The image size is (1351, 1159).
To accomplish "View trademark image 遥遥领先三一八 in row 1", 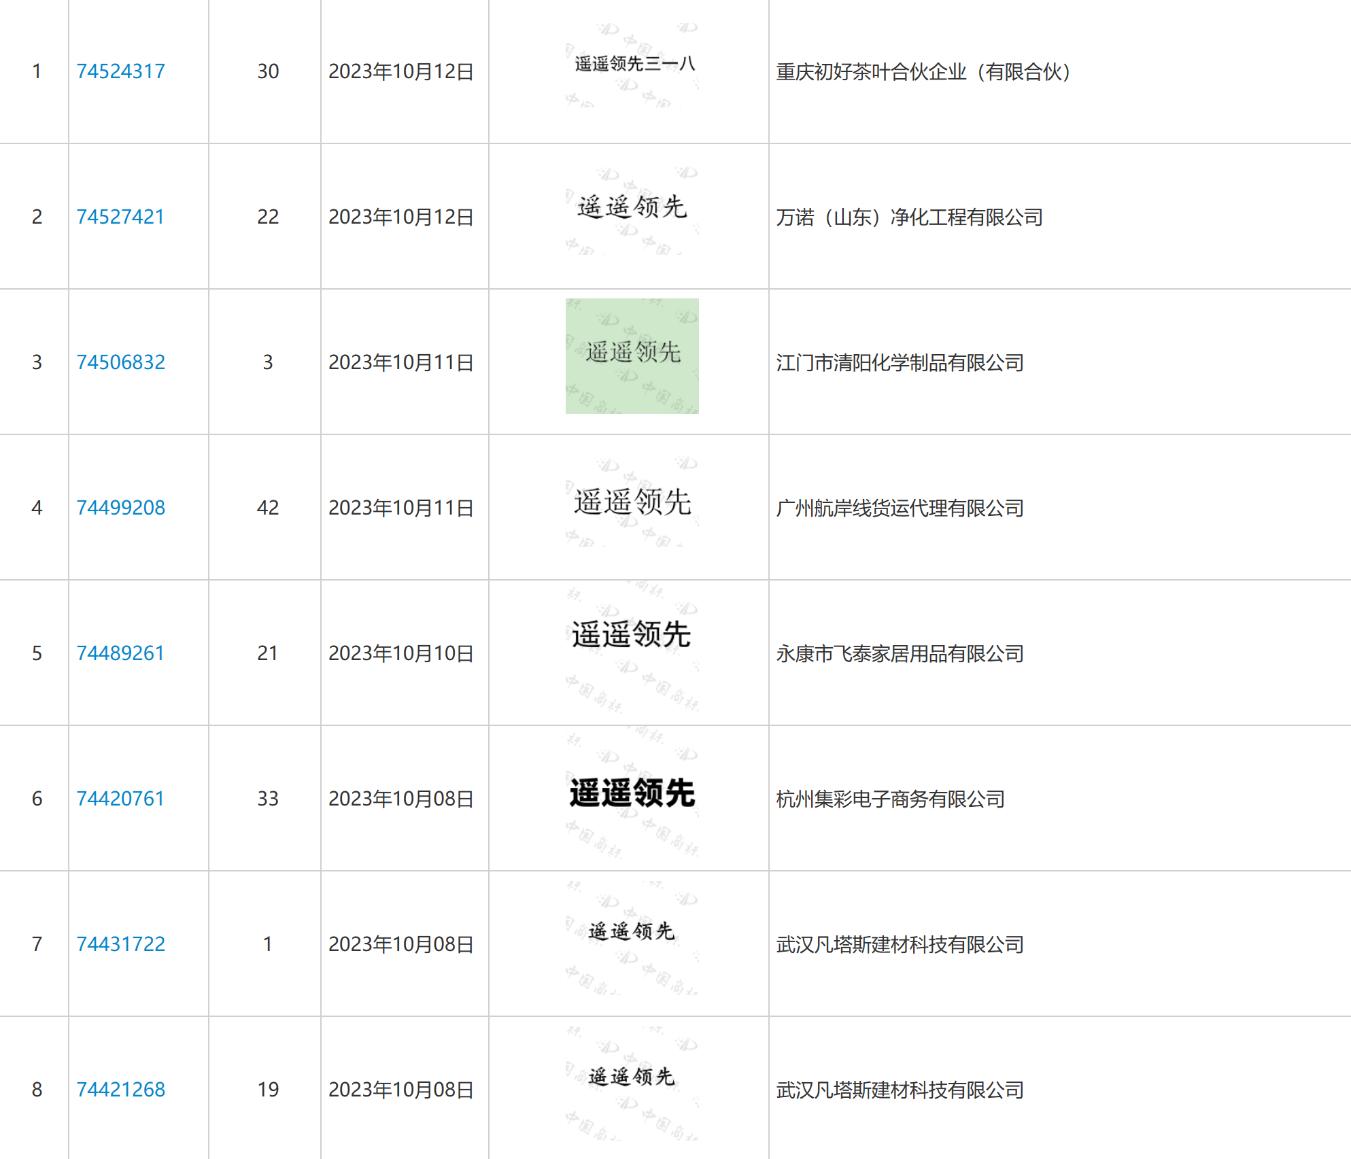I will tap(632, 64).
